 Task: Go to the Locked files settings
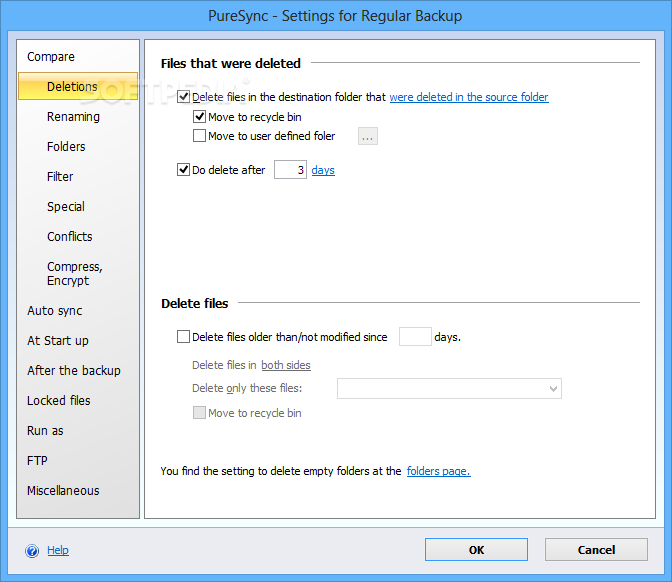coord(58,401)
